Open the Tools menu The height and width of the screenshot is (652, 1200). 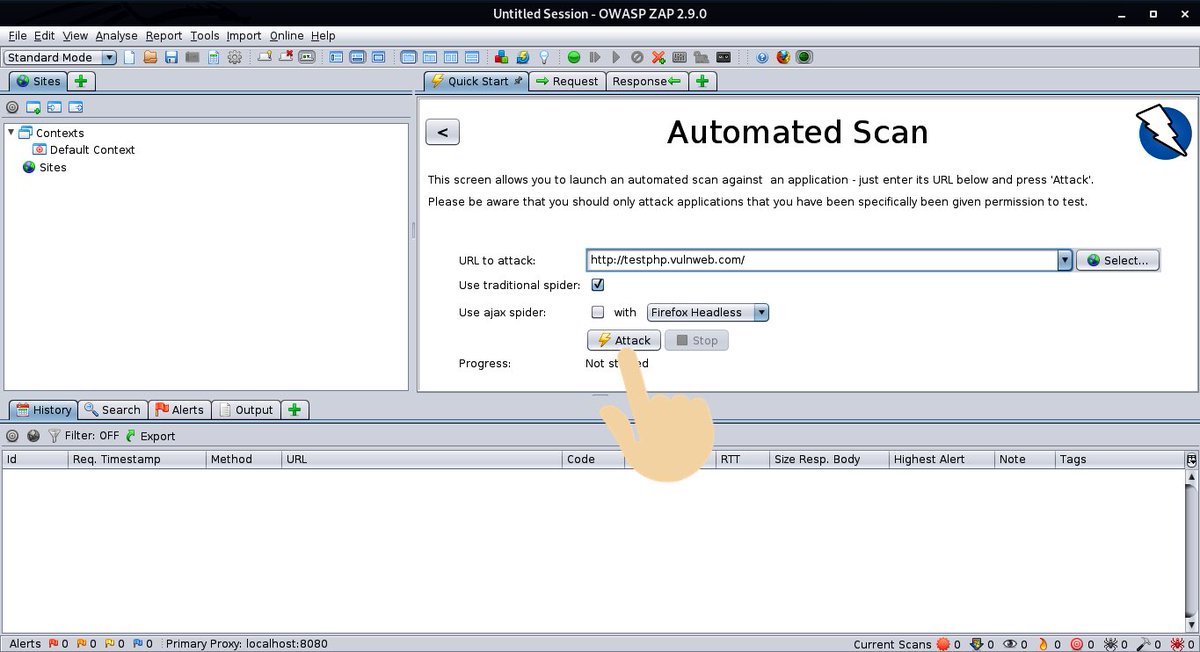205,35
